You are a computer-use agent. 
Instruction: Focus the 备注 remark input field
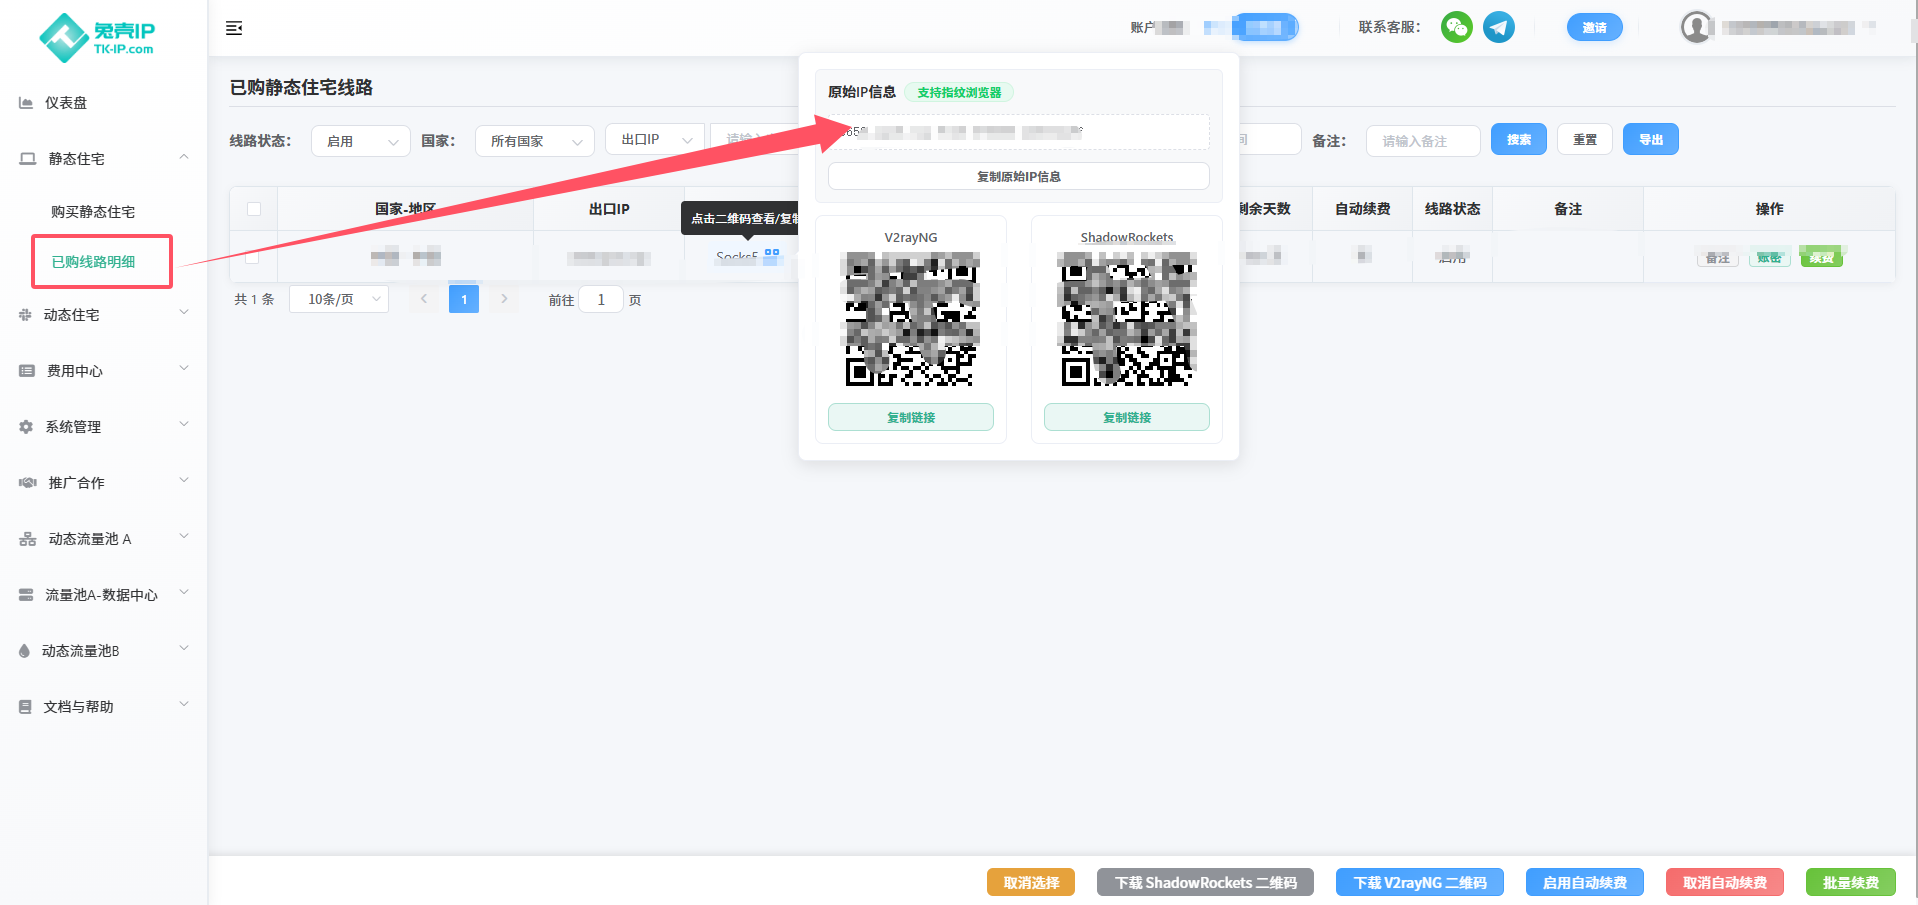point(1423,141)
